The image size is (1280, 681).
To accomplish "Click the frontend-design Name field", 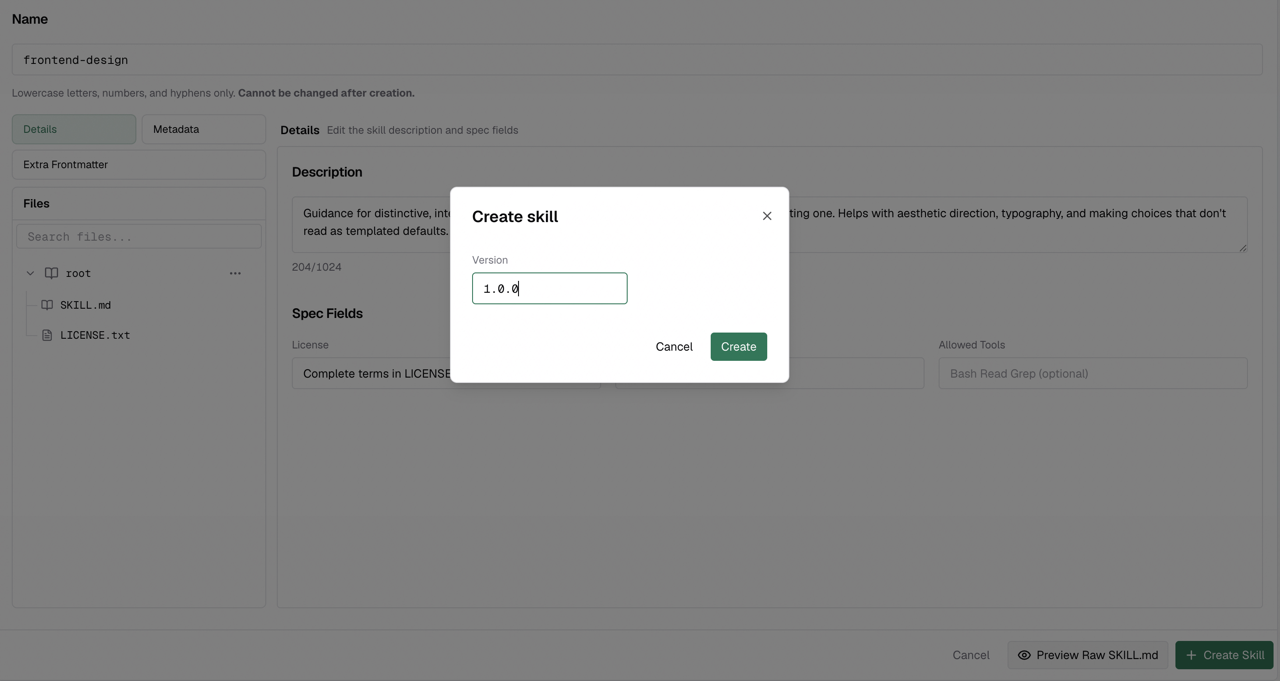I will (637, 60).
